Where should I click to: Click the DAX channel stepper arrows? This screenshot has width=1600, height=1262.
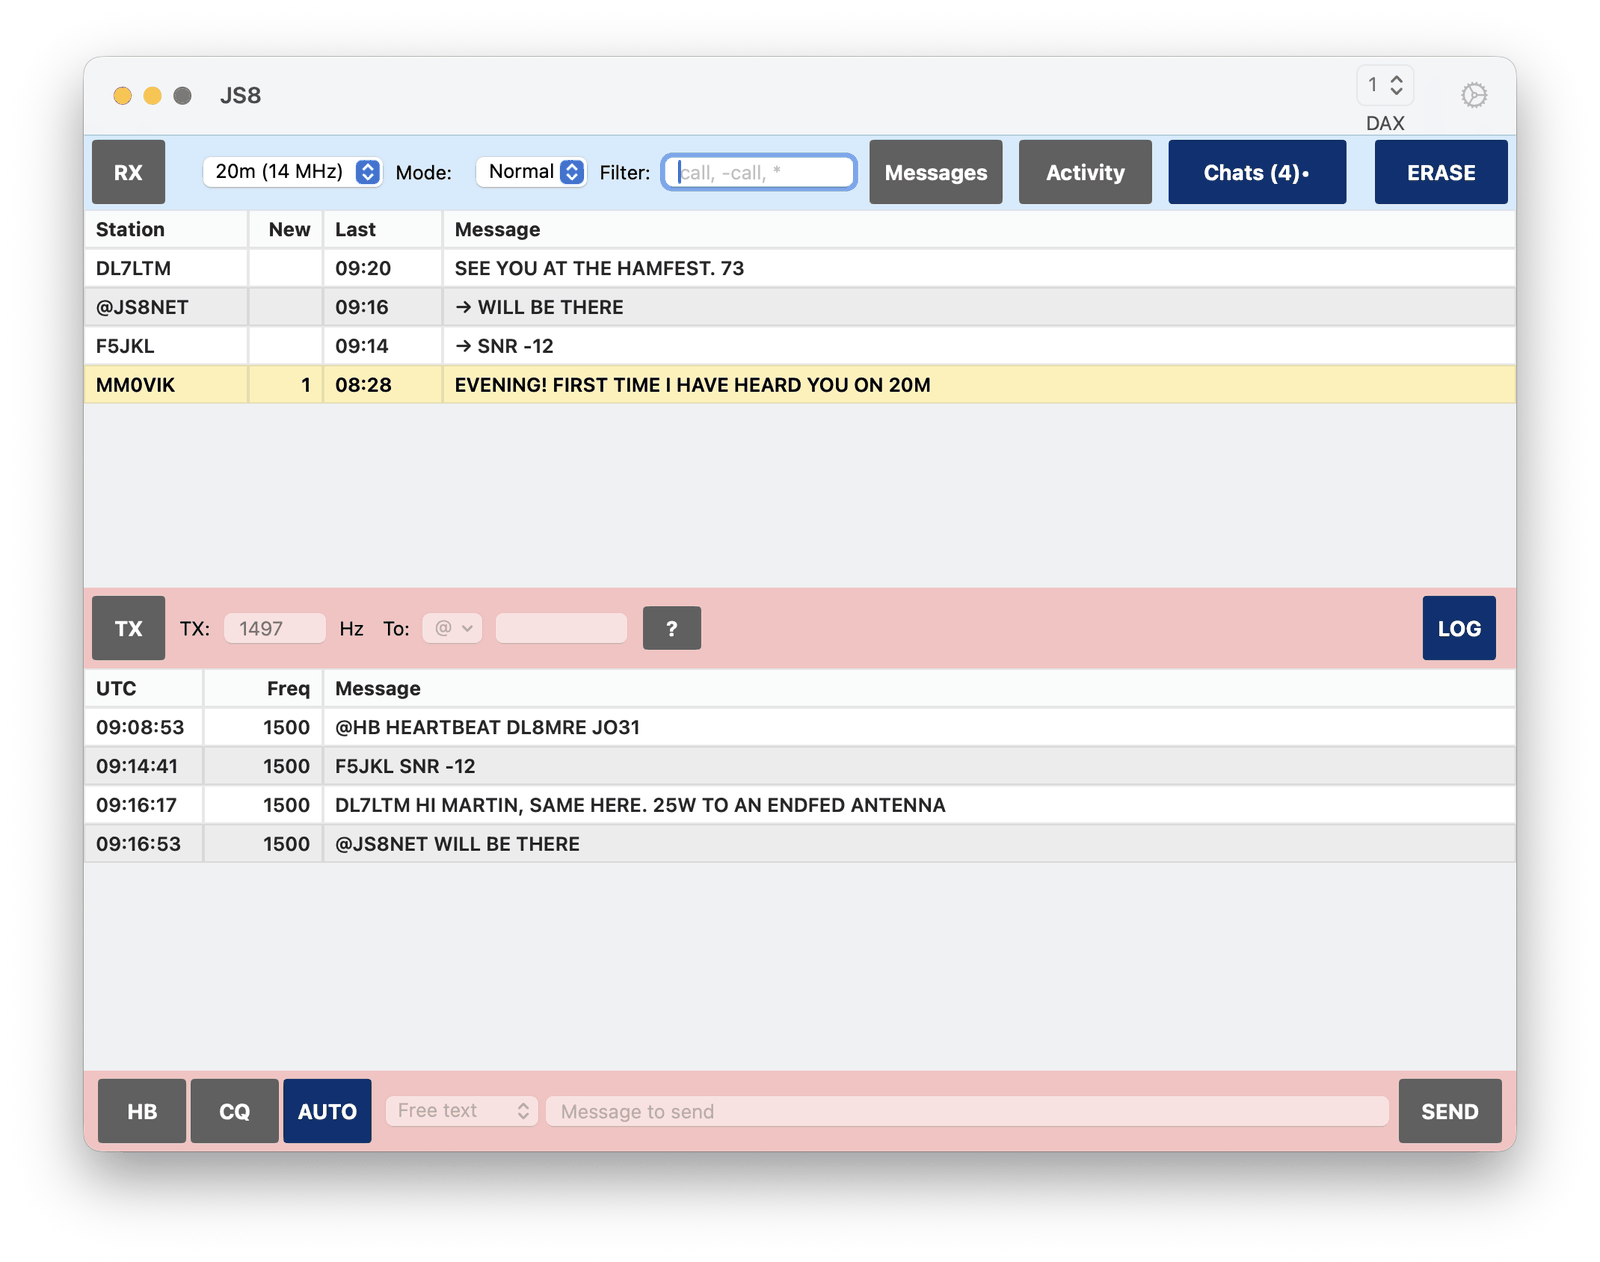[x=1396, y=85]
